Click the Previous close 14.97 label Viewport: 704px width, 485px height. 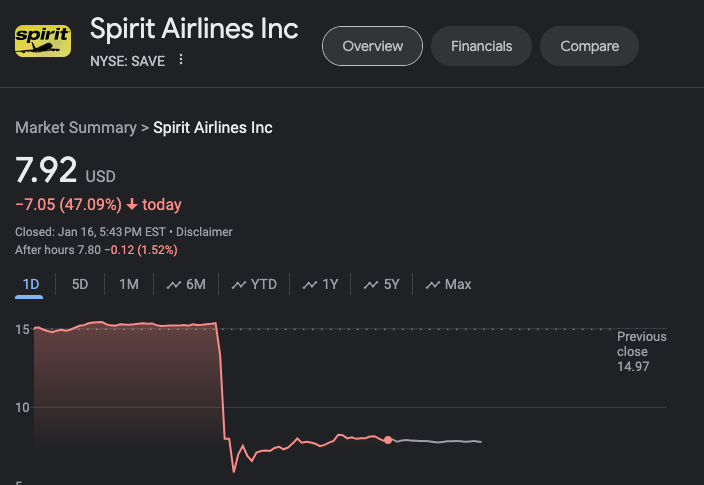pyautogui.click(x=641, y=352)
